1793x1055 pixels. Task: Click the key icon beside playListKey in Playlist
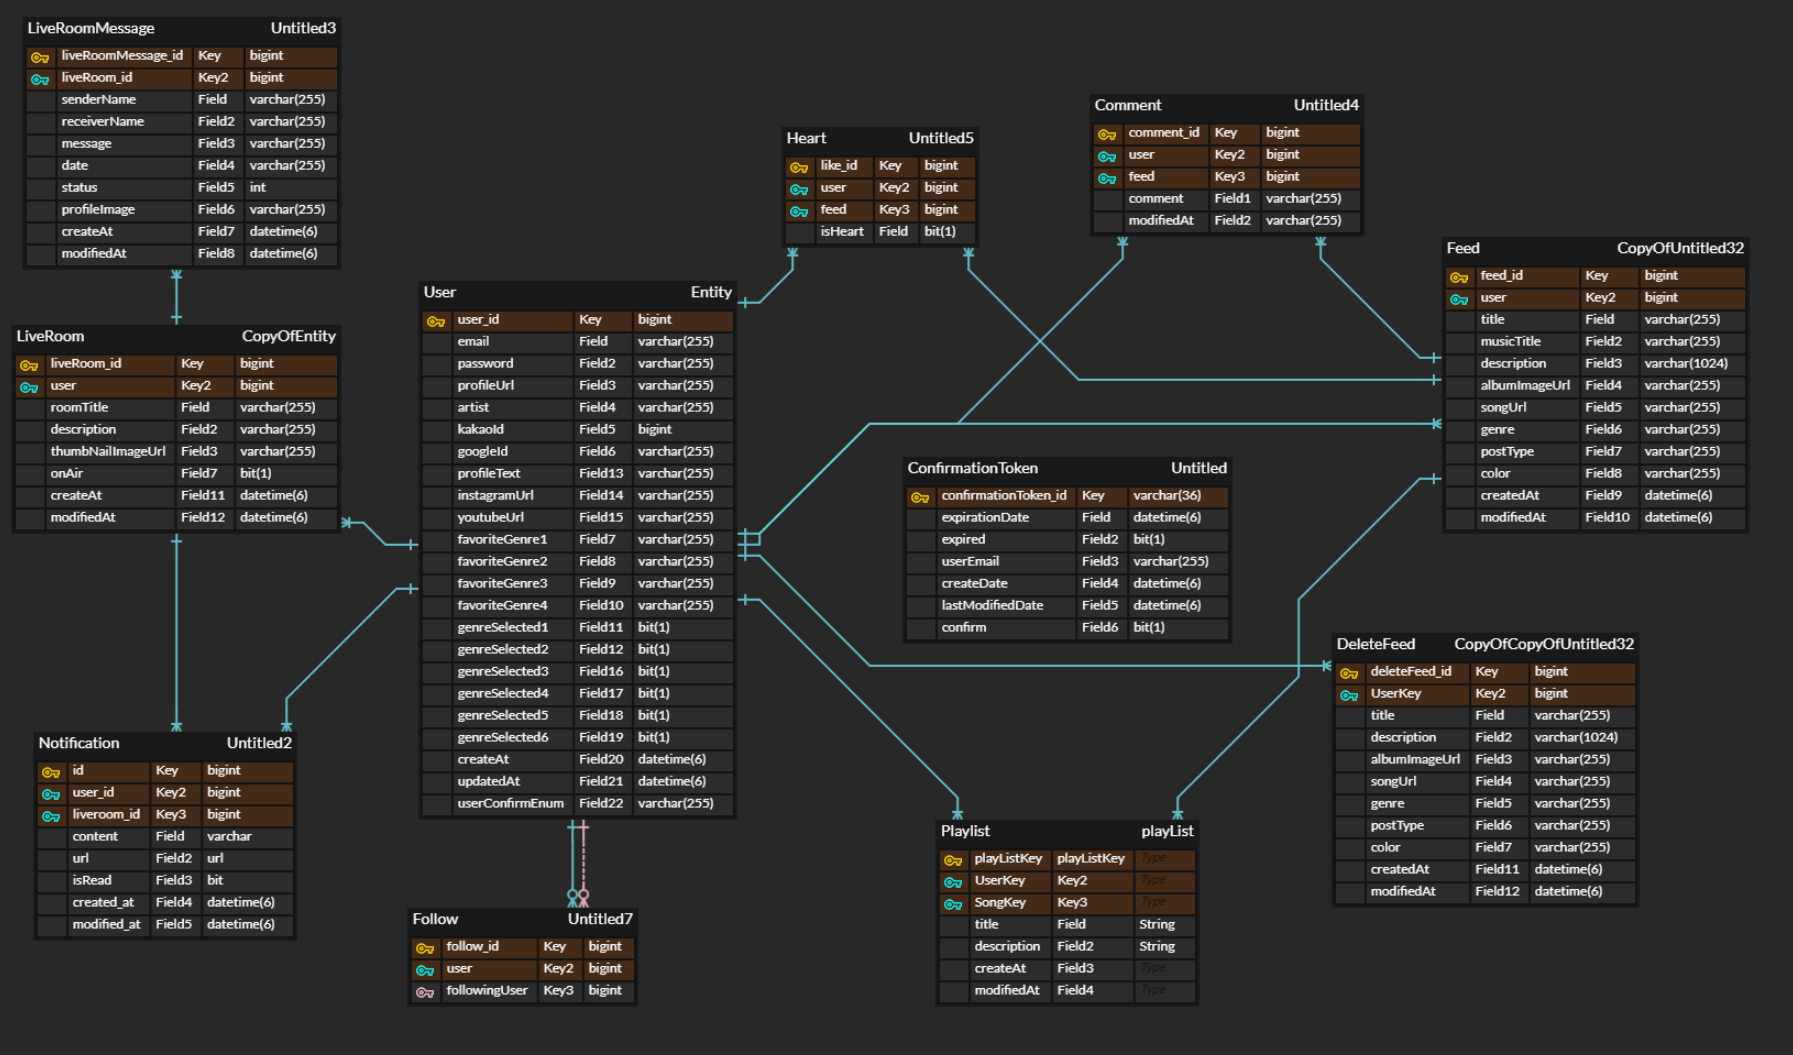(952, 858)
